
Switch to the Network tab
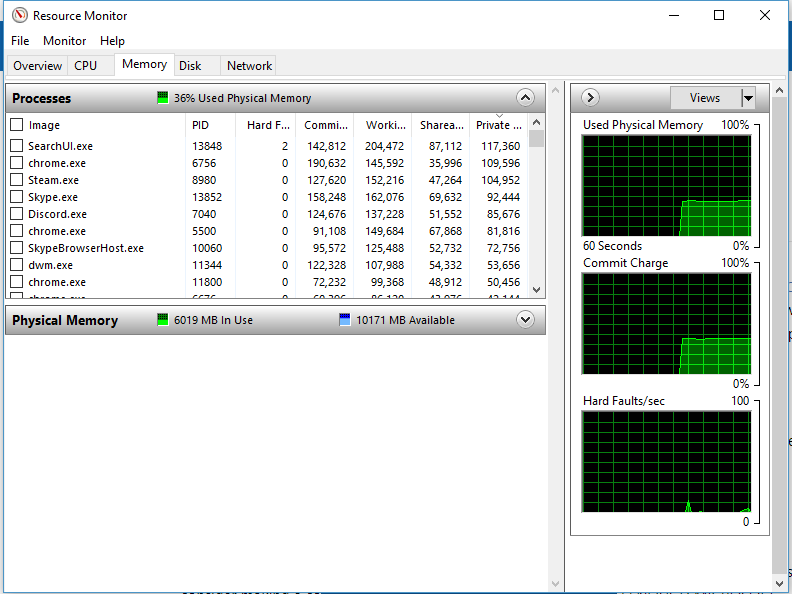coord(250,66)
